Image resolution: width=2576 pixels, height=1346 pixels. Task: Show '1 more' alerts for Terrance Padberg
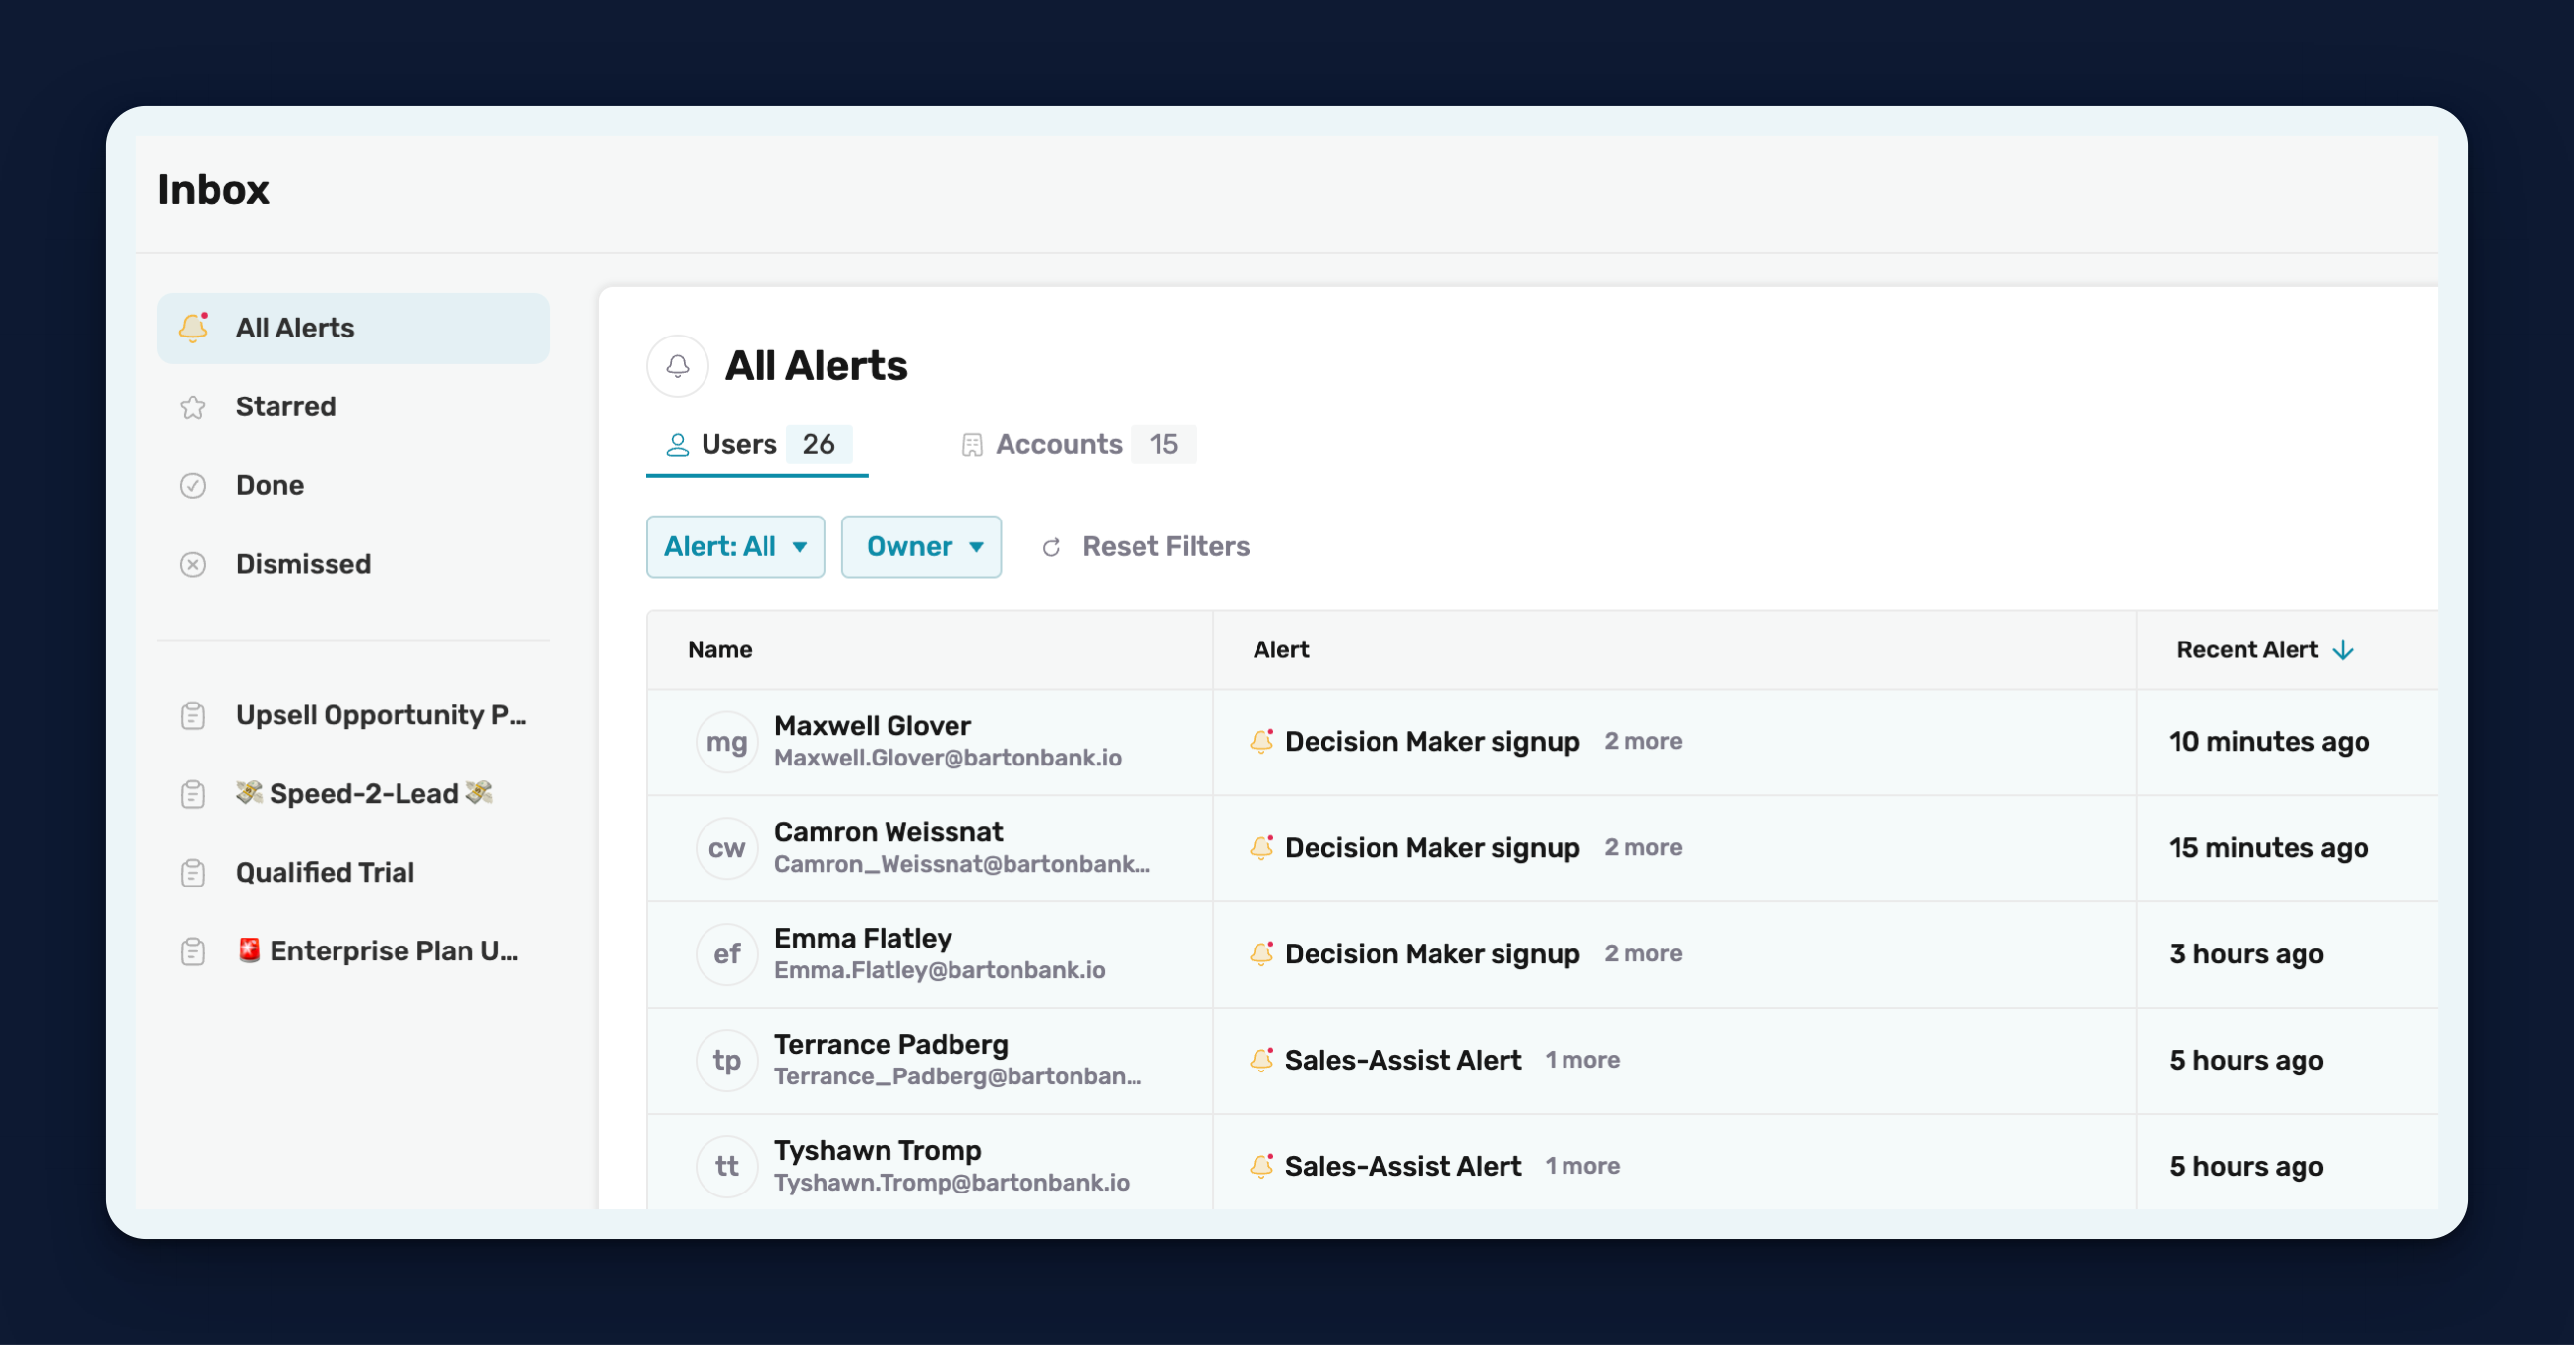[x=1581, y=1060]
